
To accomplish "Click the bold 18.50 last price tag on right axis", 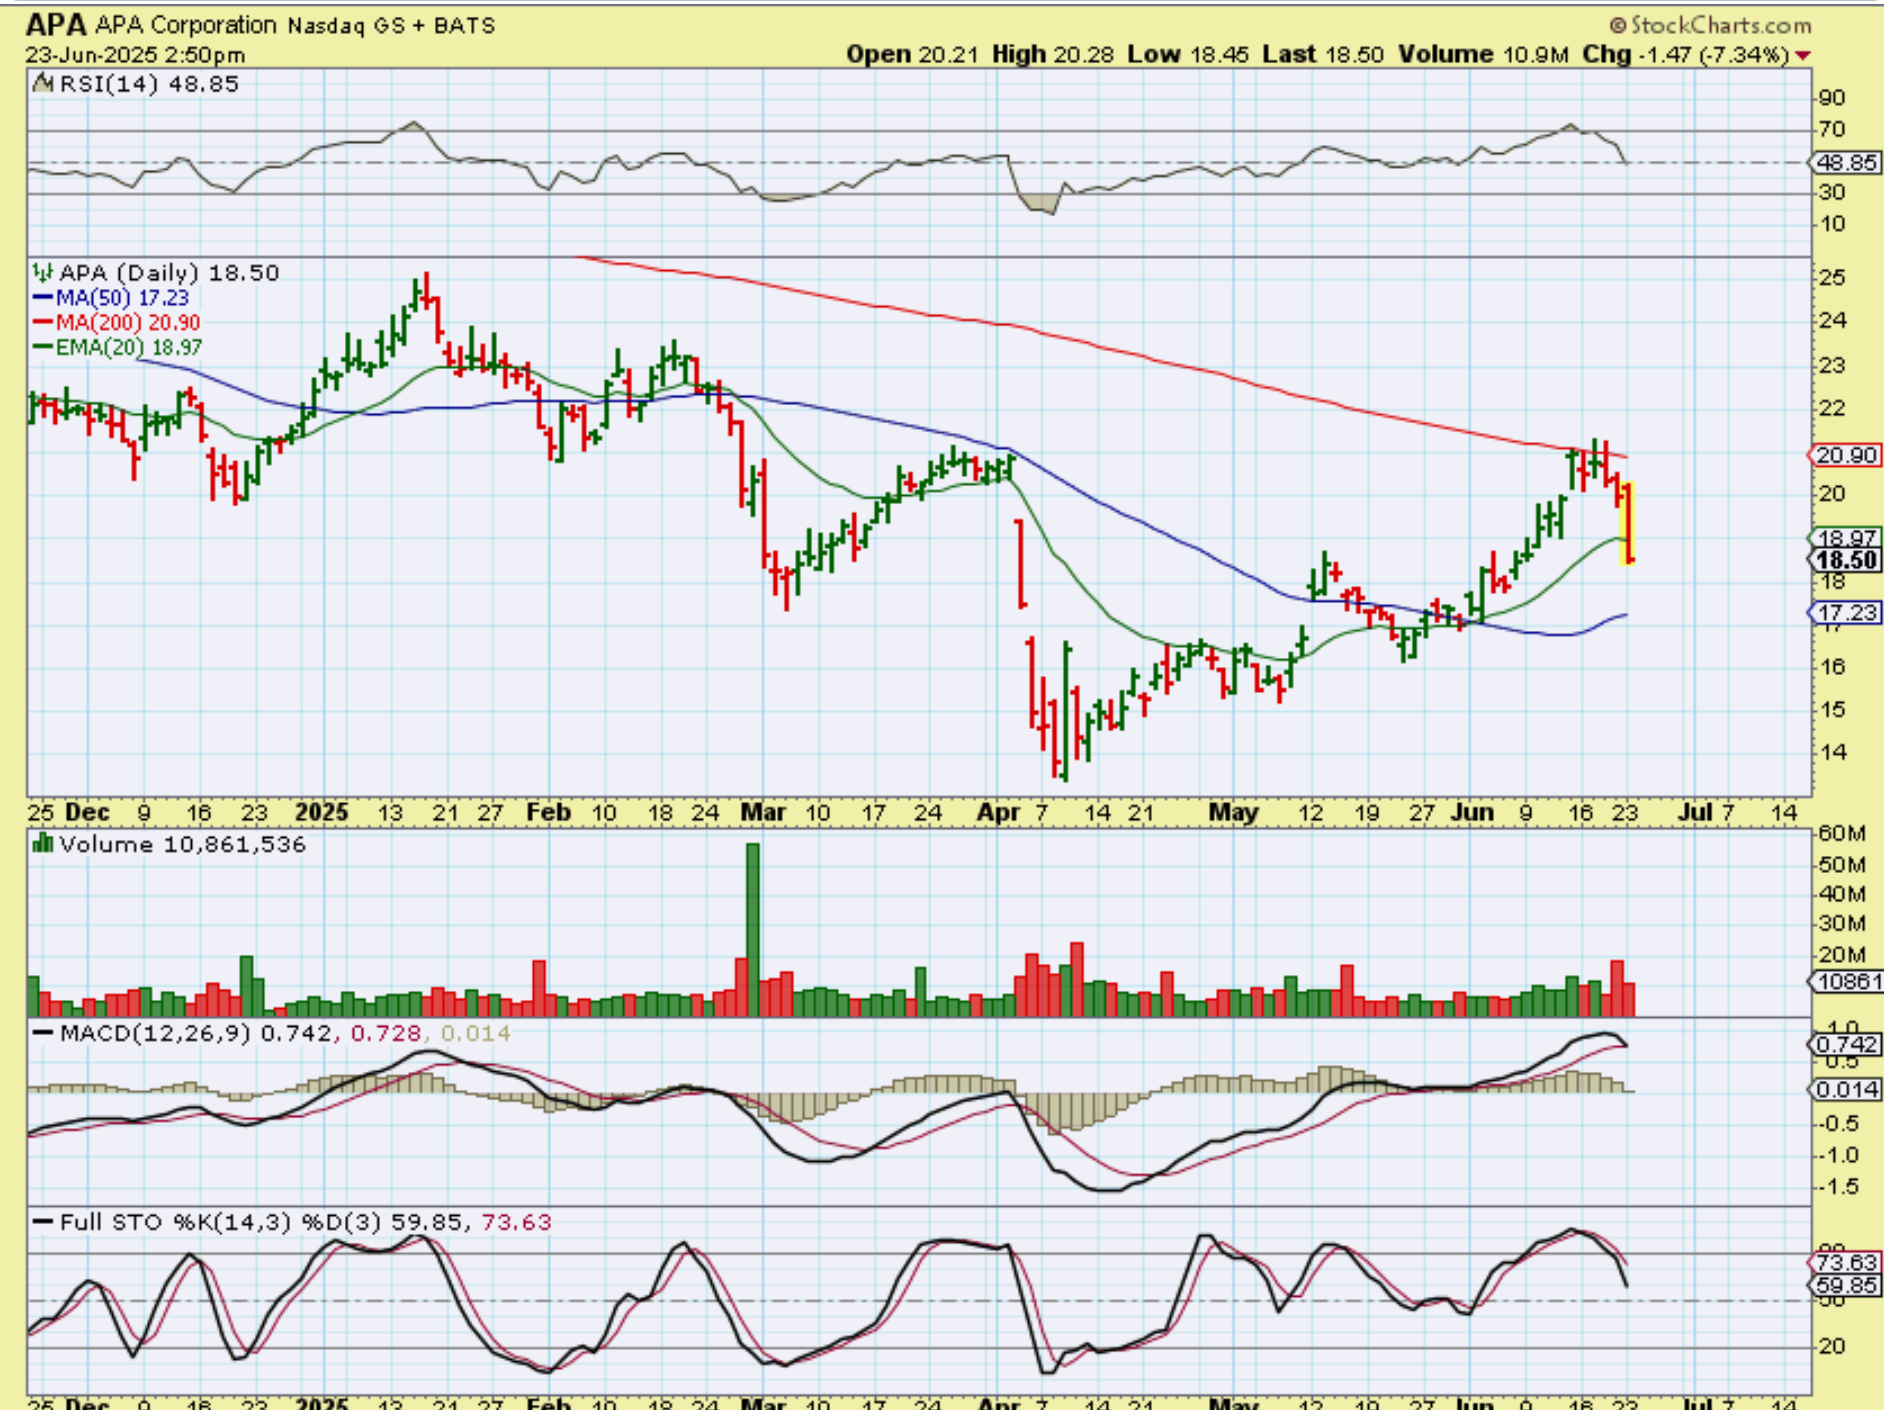I will pos(1846,560).
